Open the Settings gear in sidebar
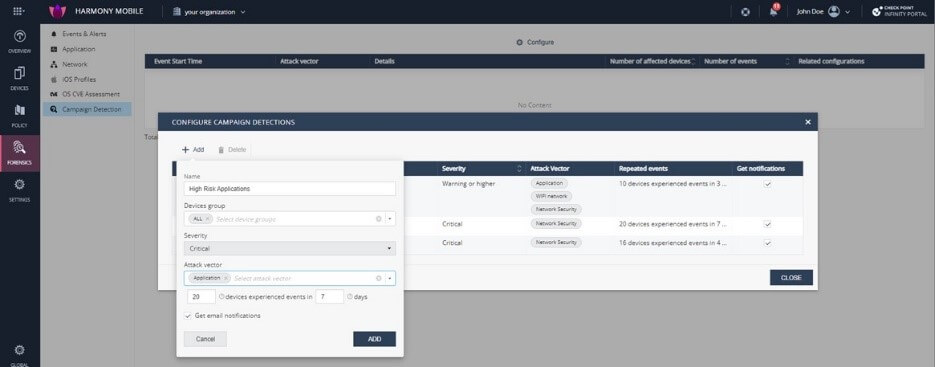 pyautogui.click(x=20, y=190)
